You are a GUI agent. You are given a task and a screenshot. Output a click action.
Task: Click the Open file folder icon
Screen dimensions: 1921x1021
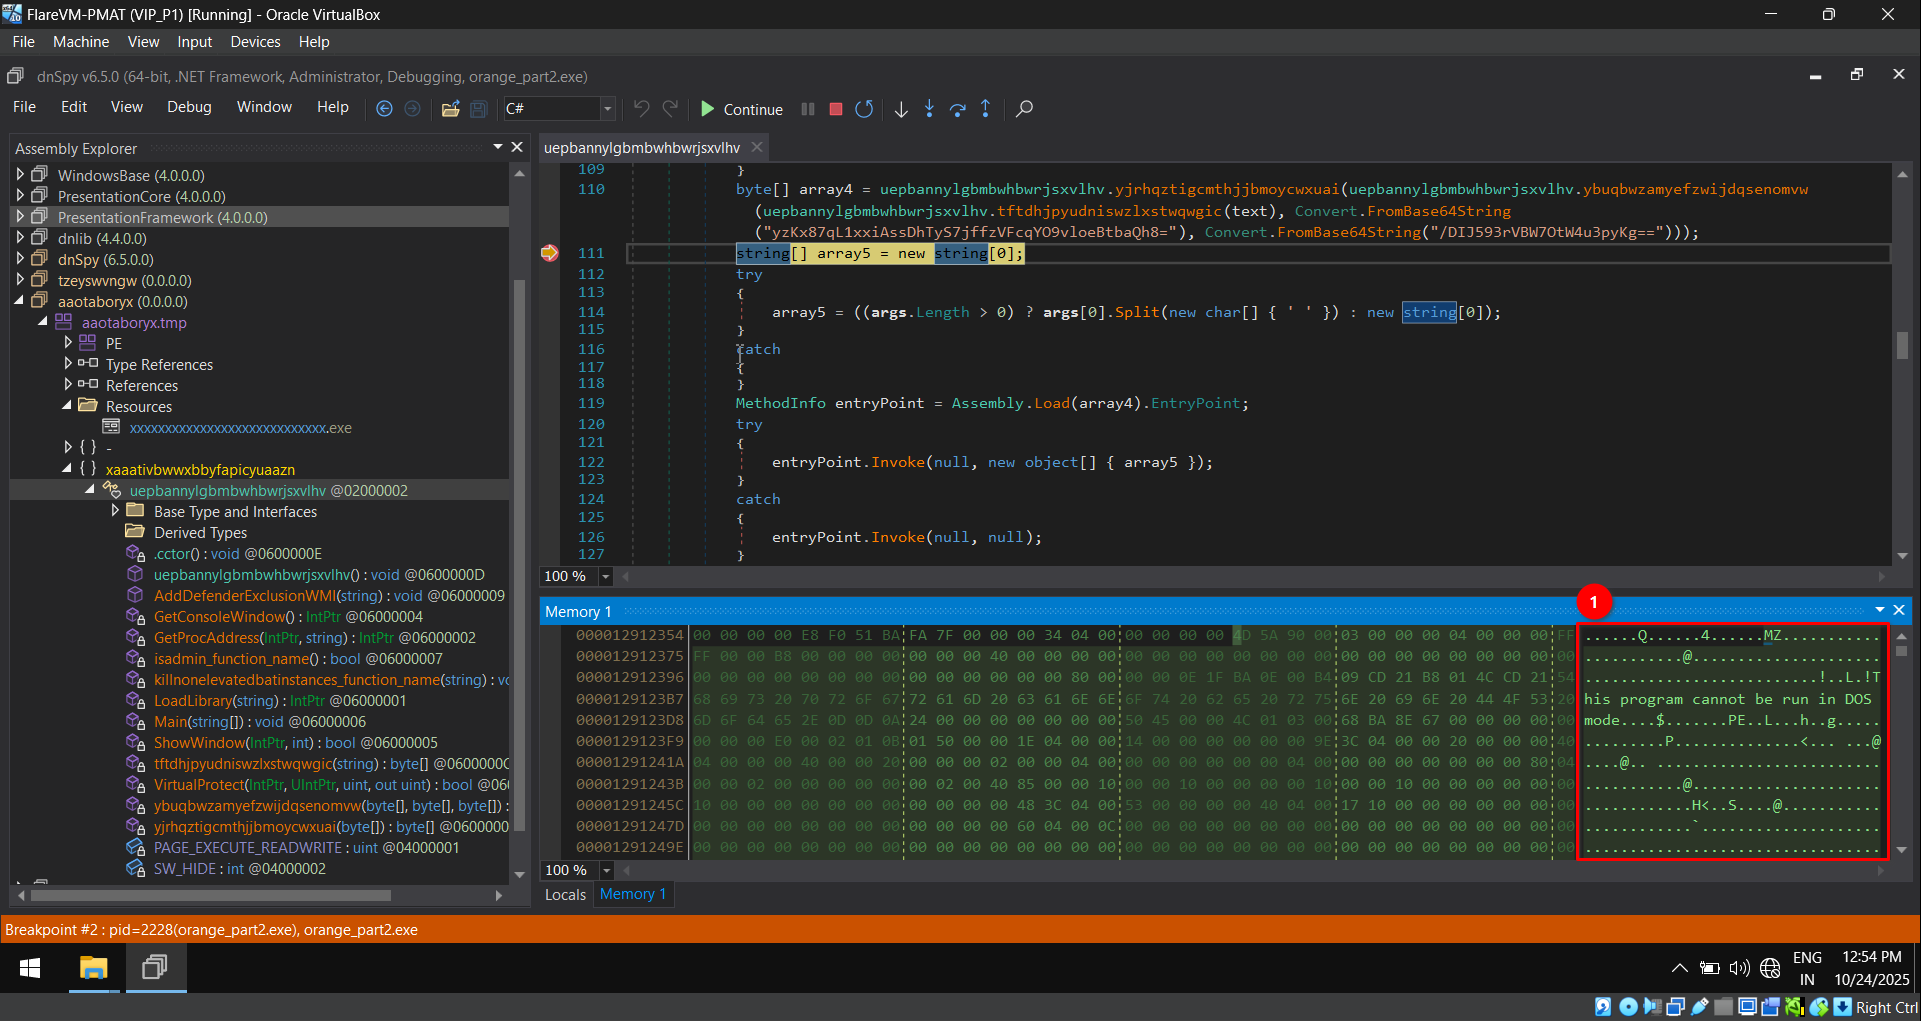point(451,109)
